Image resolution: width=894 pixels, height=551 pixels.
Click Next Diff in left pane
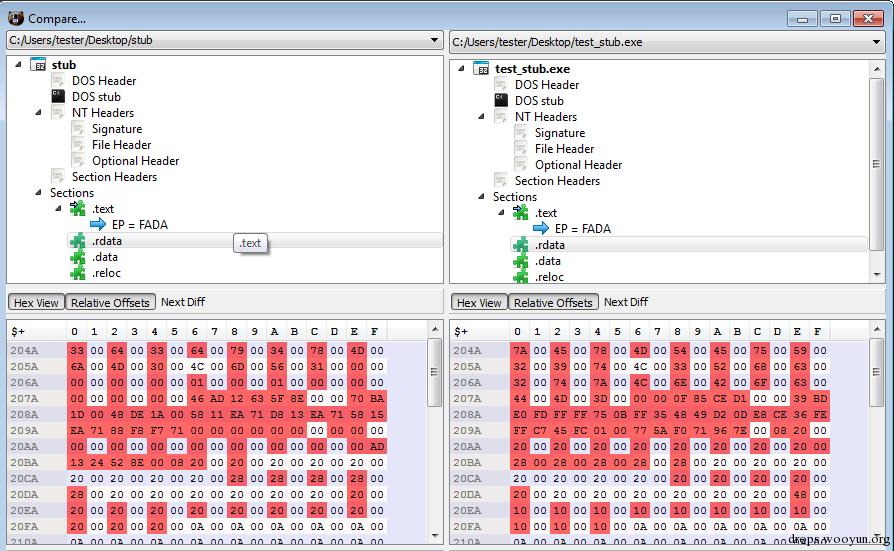(183, 302)
